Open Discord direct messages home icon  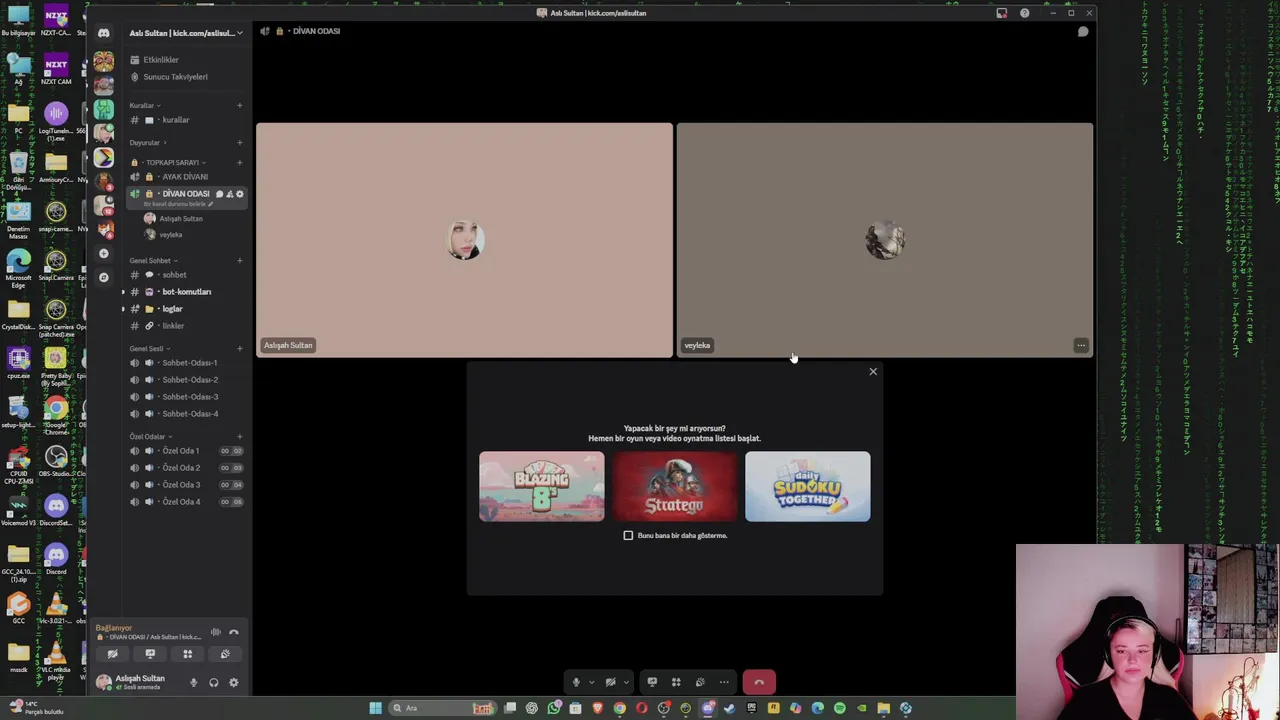(x=103, y=33)
